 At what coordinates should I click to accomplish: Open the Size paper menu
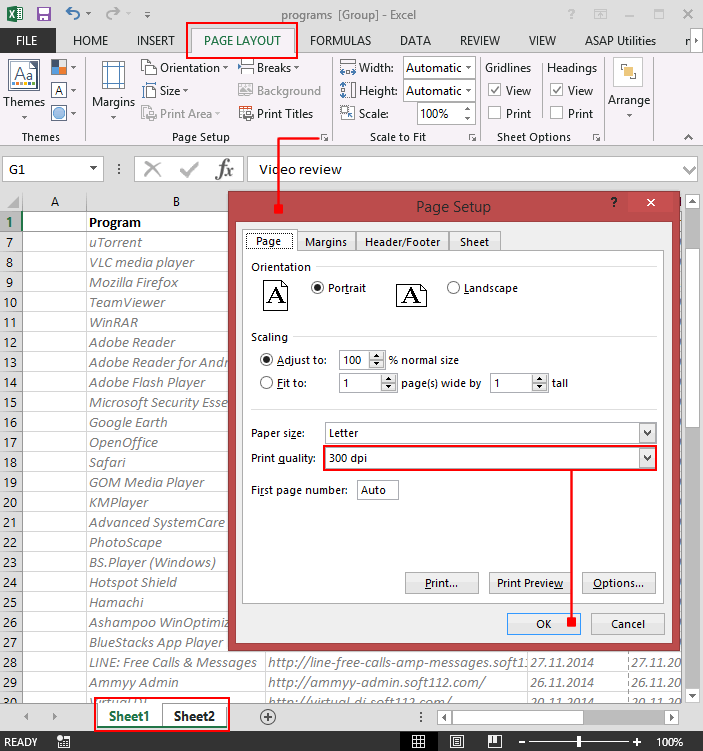point(165,91)
